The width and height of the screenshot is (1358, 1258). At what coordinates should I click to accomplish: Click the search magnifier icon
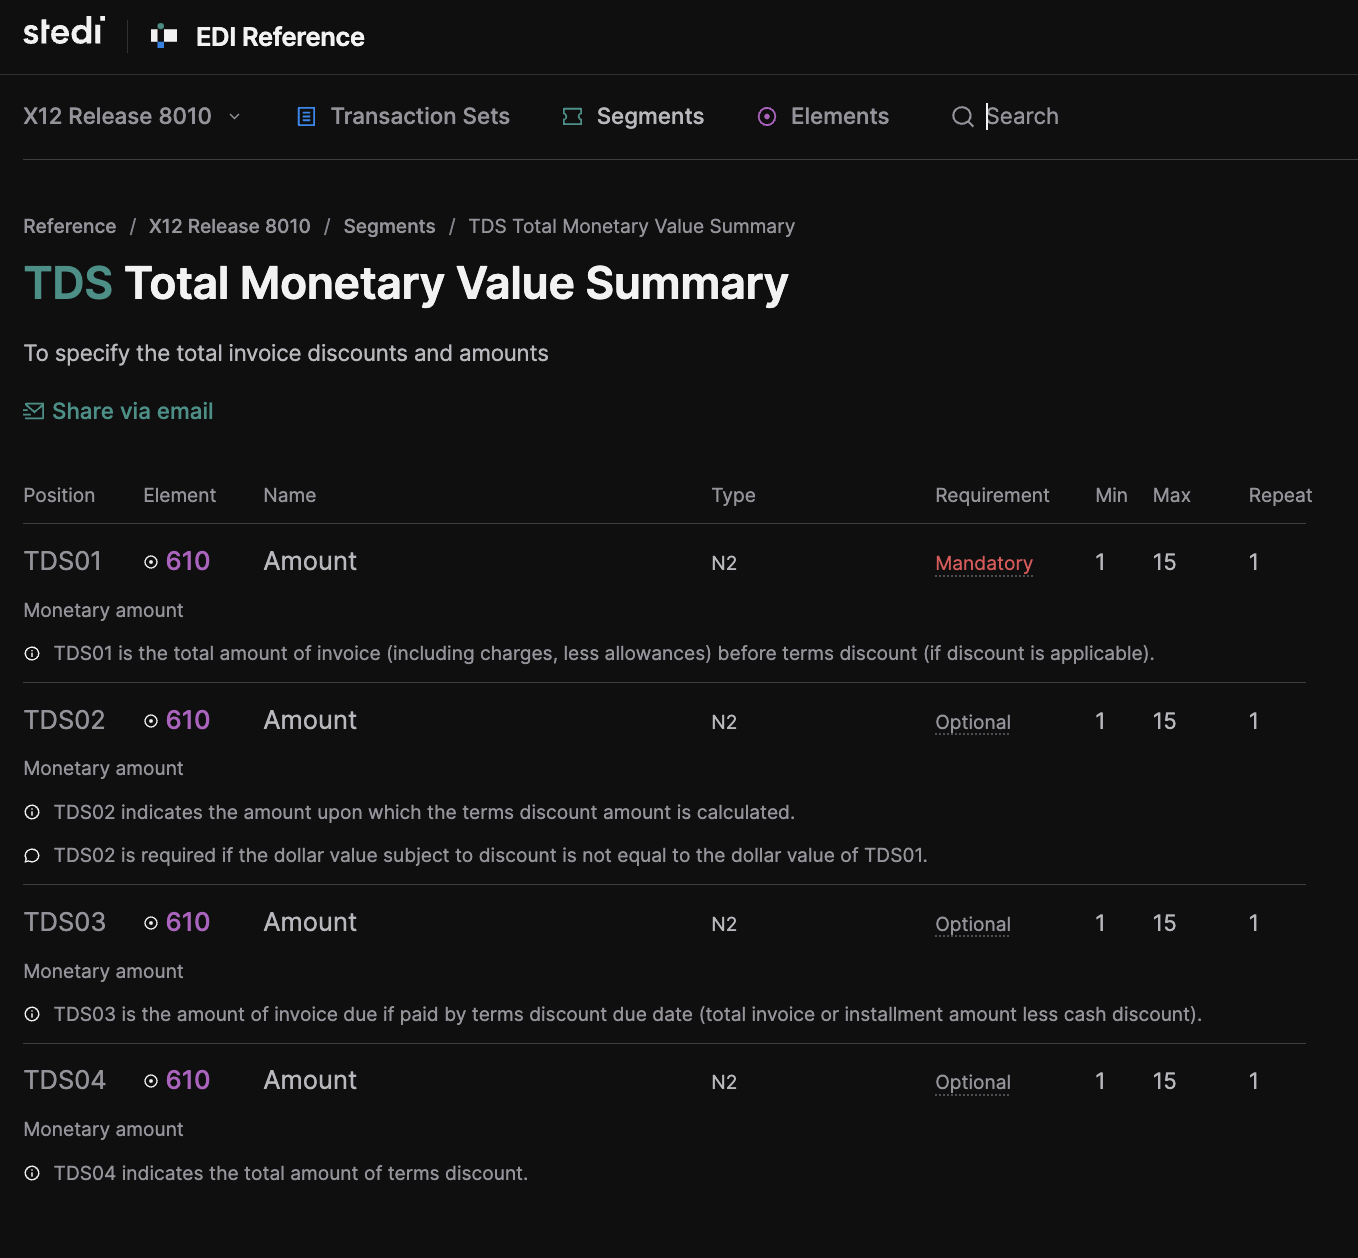(962, 117)
